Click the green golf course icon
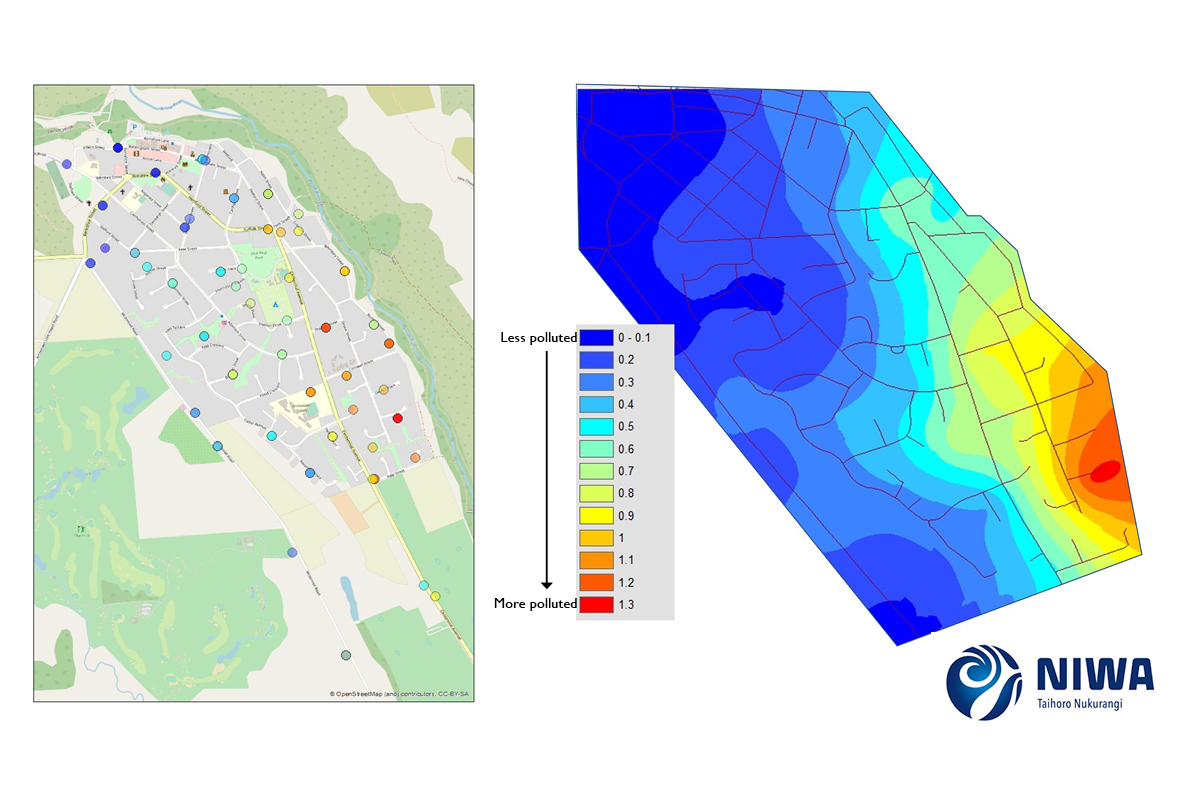The image size is (1200, 800). [82, 531]
